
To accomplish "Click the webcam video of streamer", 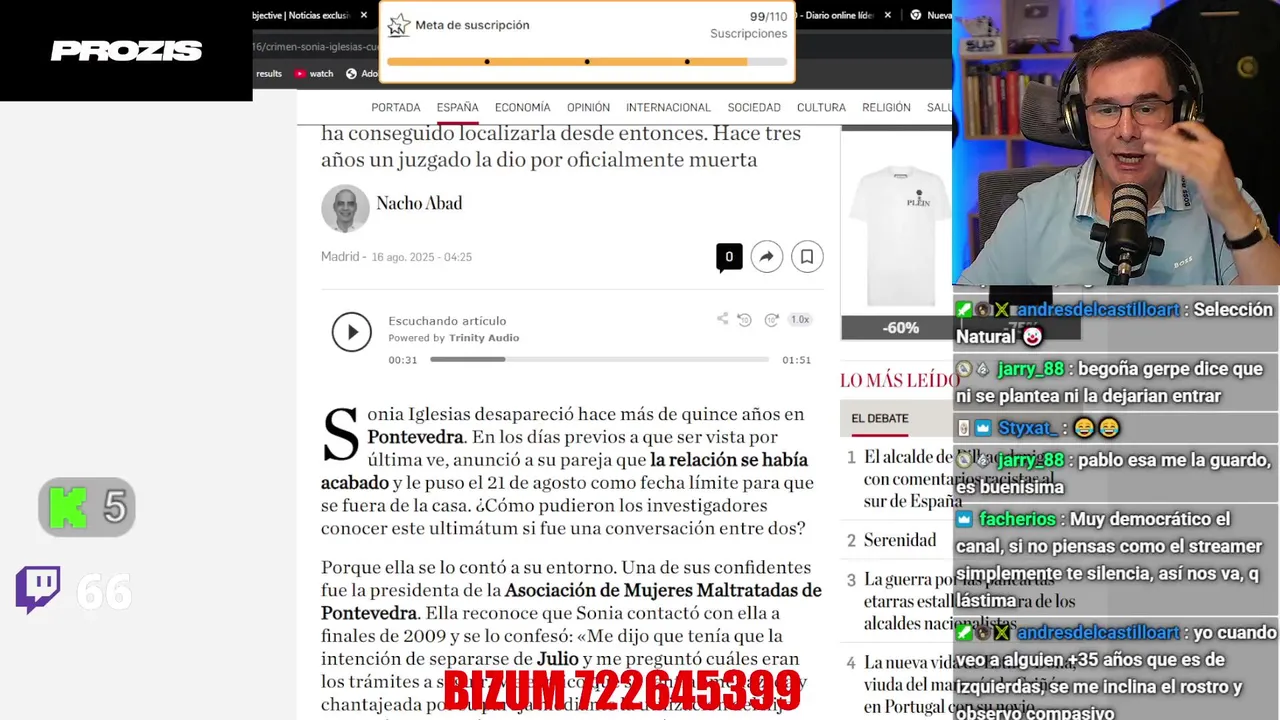I will [x=1116, y=143].
